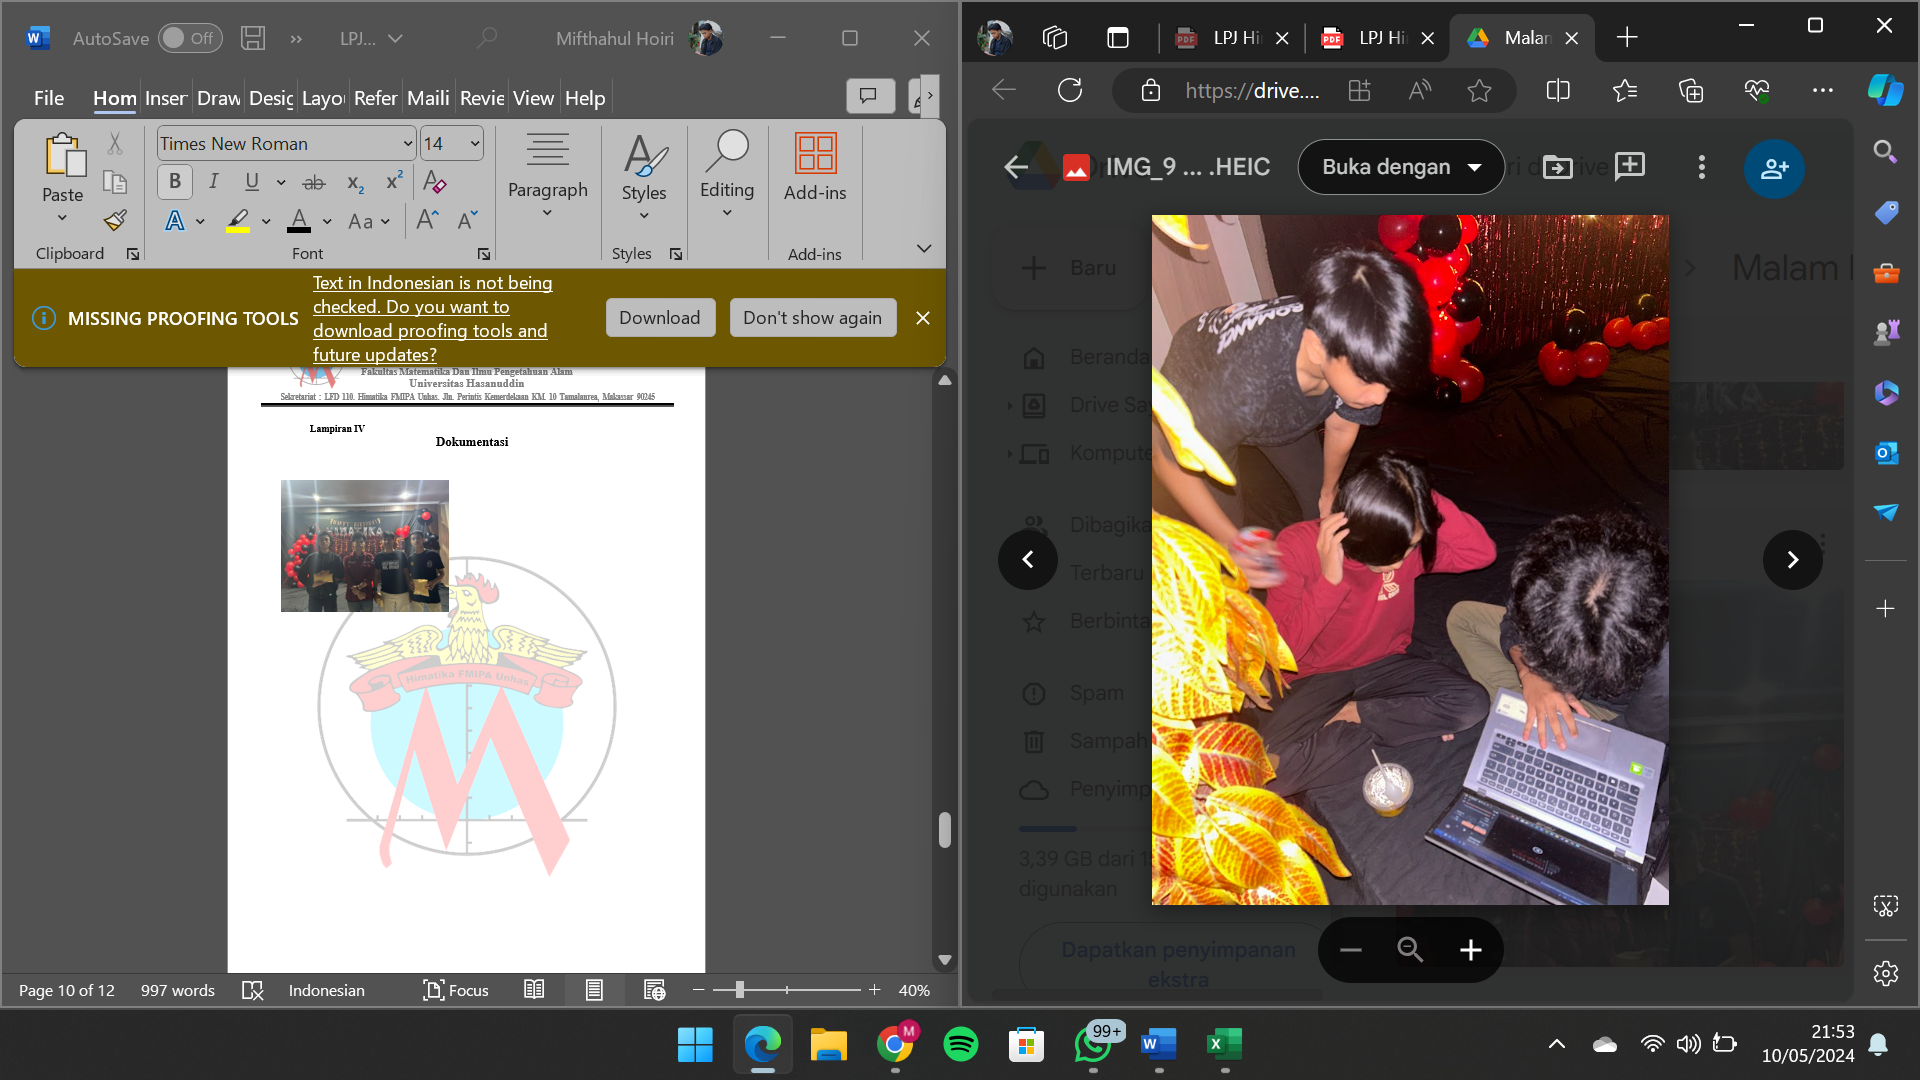Click Download proofing tools button
This screenshot has height=1080, width=1920.
pyautogui.click(x=660, y=318)
